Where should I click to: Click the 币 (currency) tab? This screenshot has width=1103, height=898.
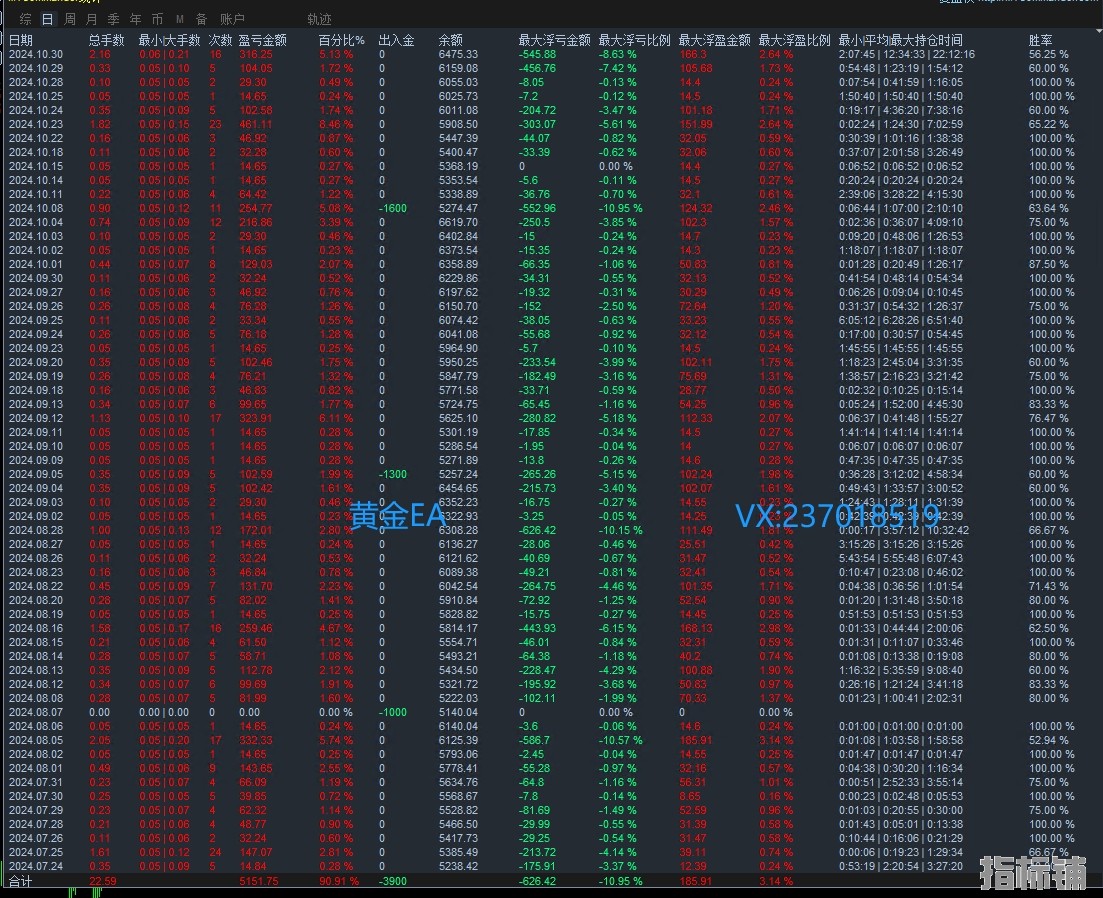(x=157, y=19)
